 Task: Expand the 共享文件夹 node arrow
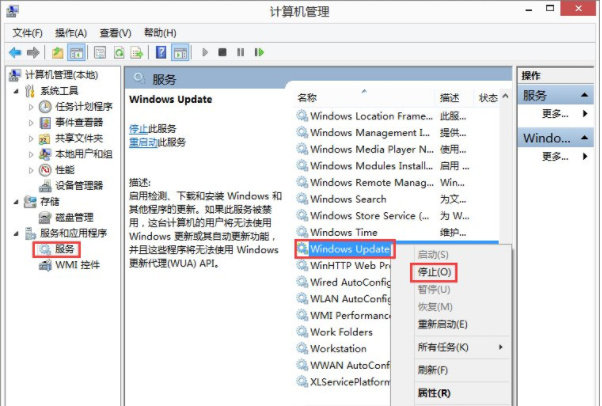tap(31, 139)
